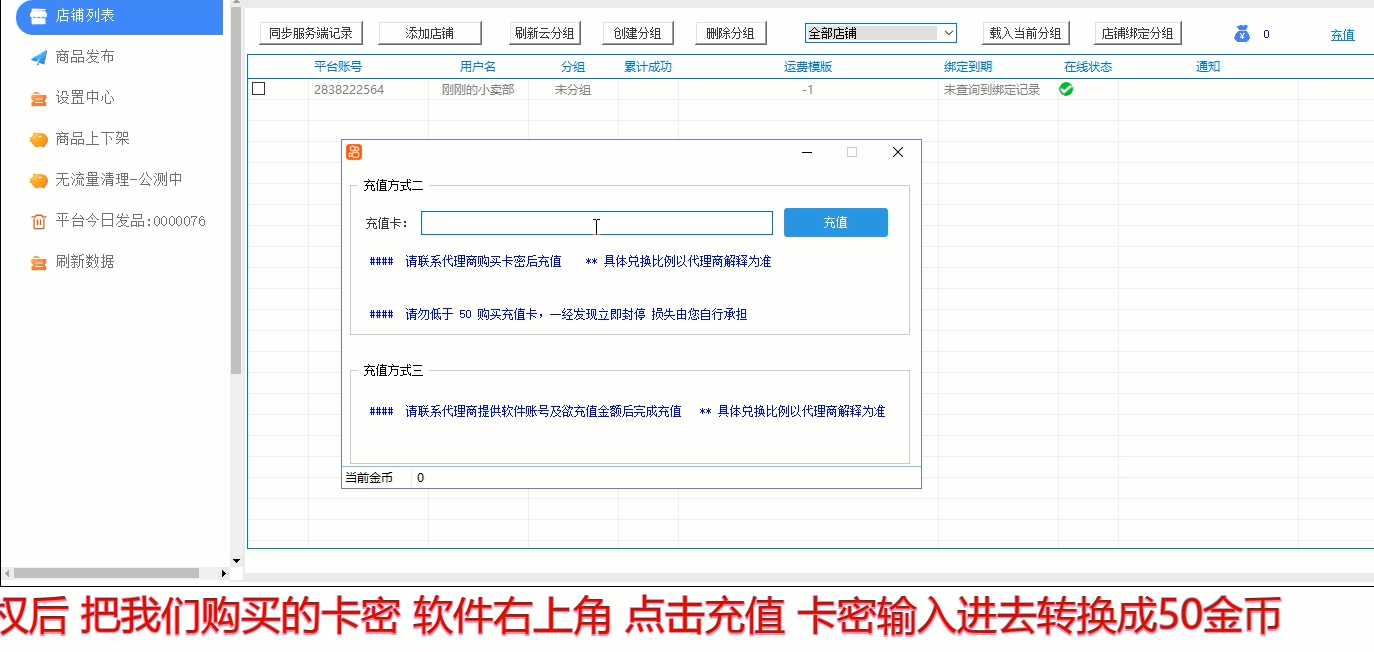This screenshot has height=652, width=1374.
Task: Click the 商品上下架 piggy bank icon
Action: click(x=38, y=139)
